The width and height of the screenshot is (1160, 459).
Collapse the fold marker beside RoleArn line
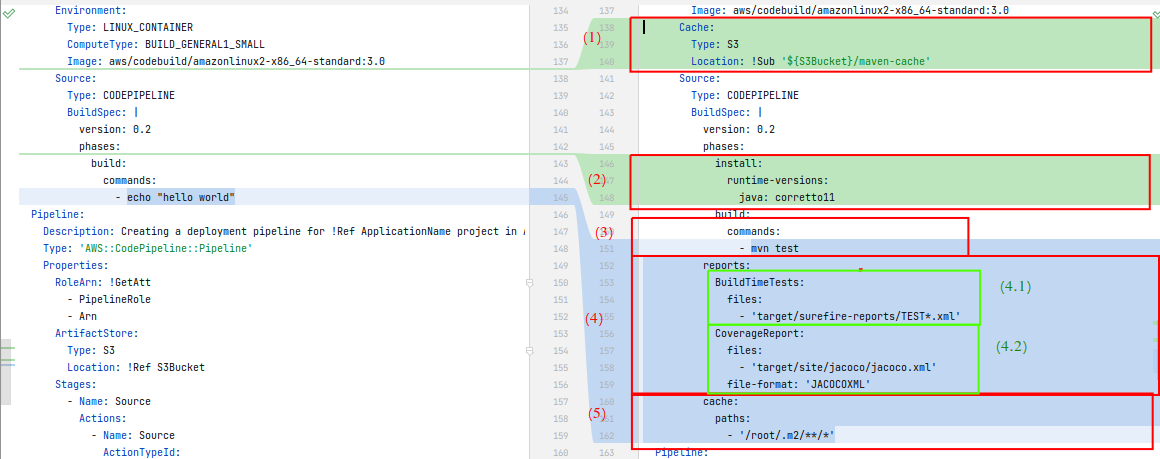(531, 283)
